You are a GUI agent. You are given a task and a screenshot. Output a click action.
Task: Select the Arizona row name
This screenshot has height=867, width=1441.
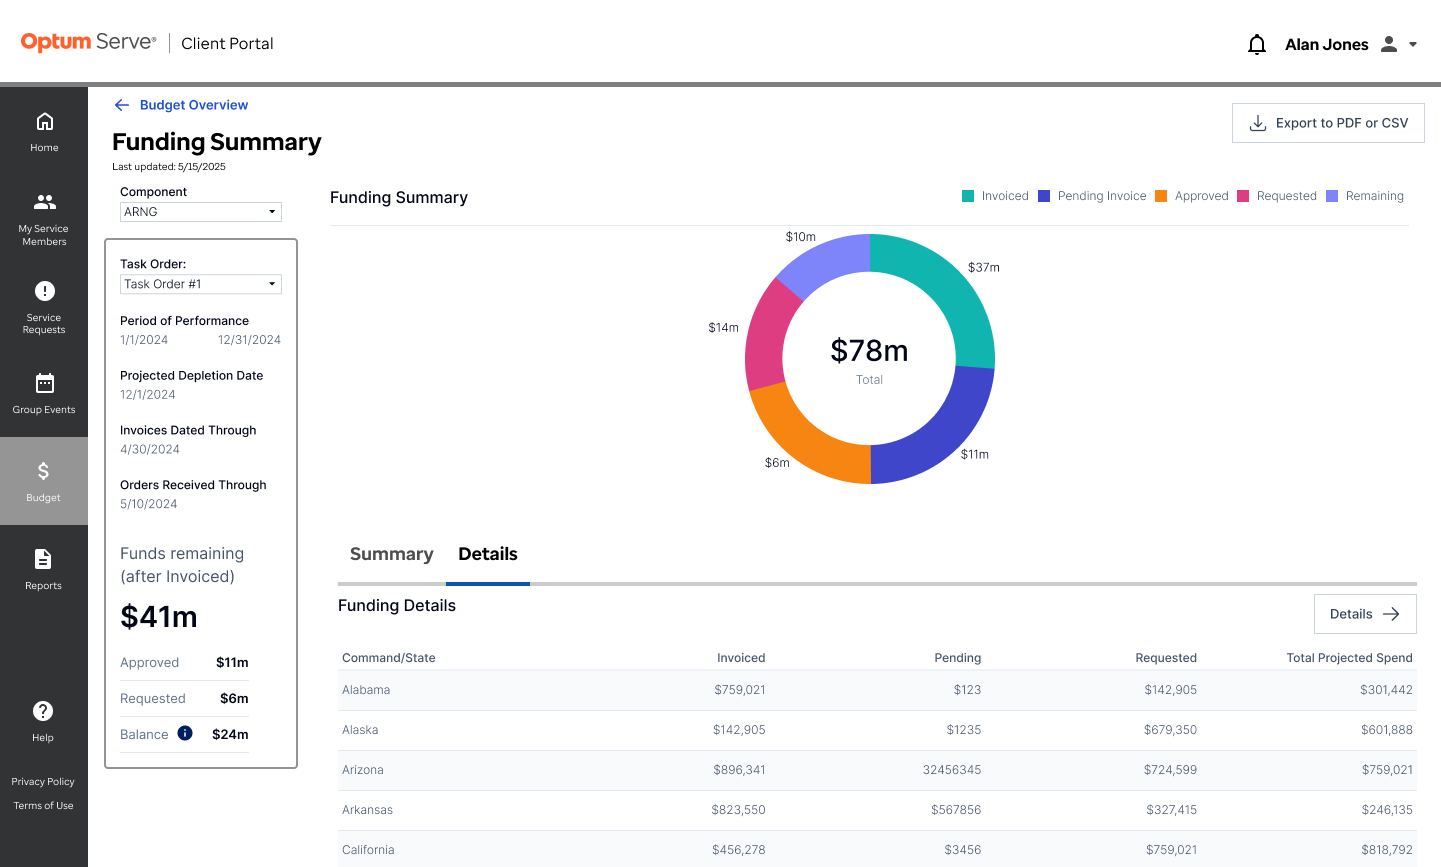tap(363, 770)
